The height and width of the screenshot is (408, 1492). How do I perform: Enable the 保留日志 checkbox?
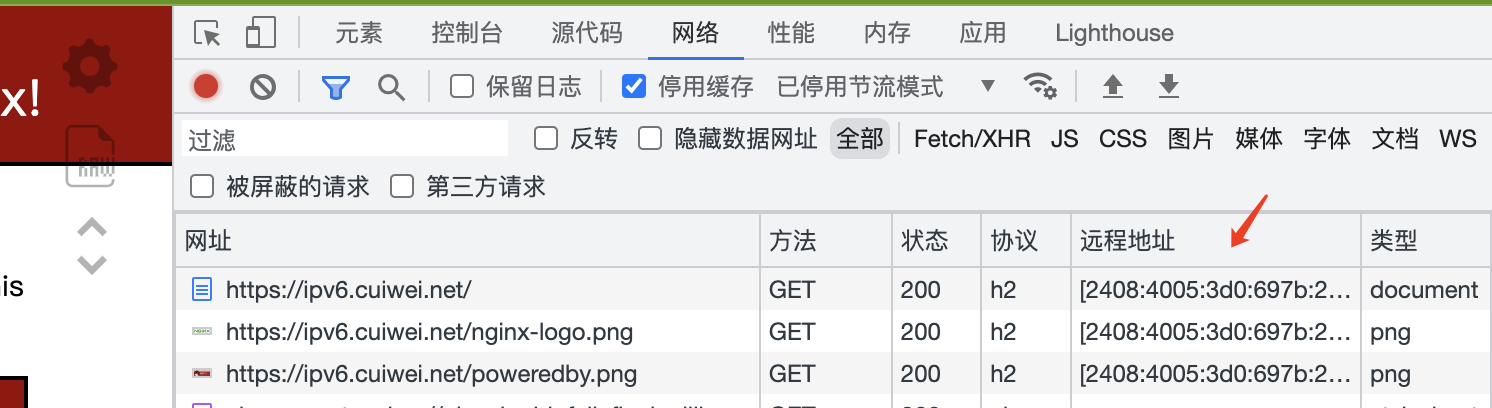tap(462, 87)
